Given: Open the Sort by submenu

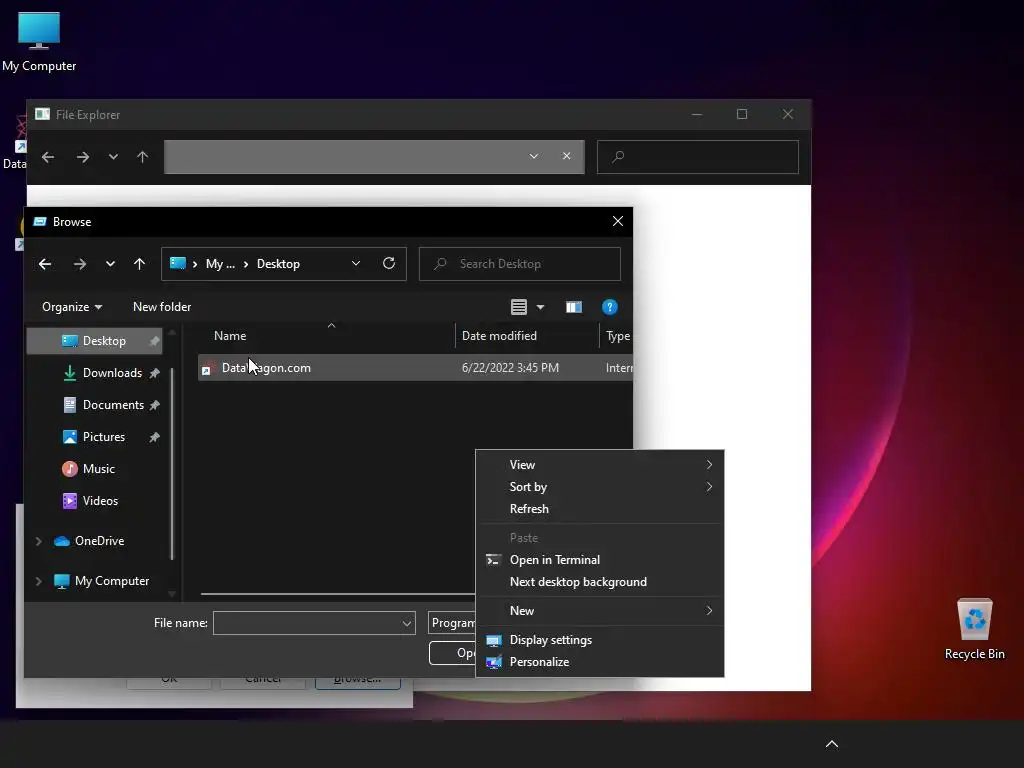Looking at the screenshot, I should 600,487.
